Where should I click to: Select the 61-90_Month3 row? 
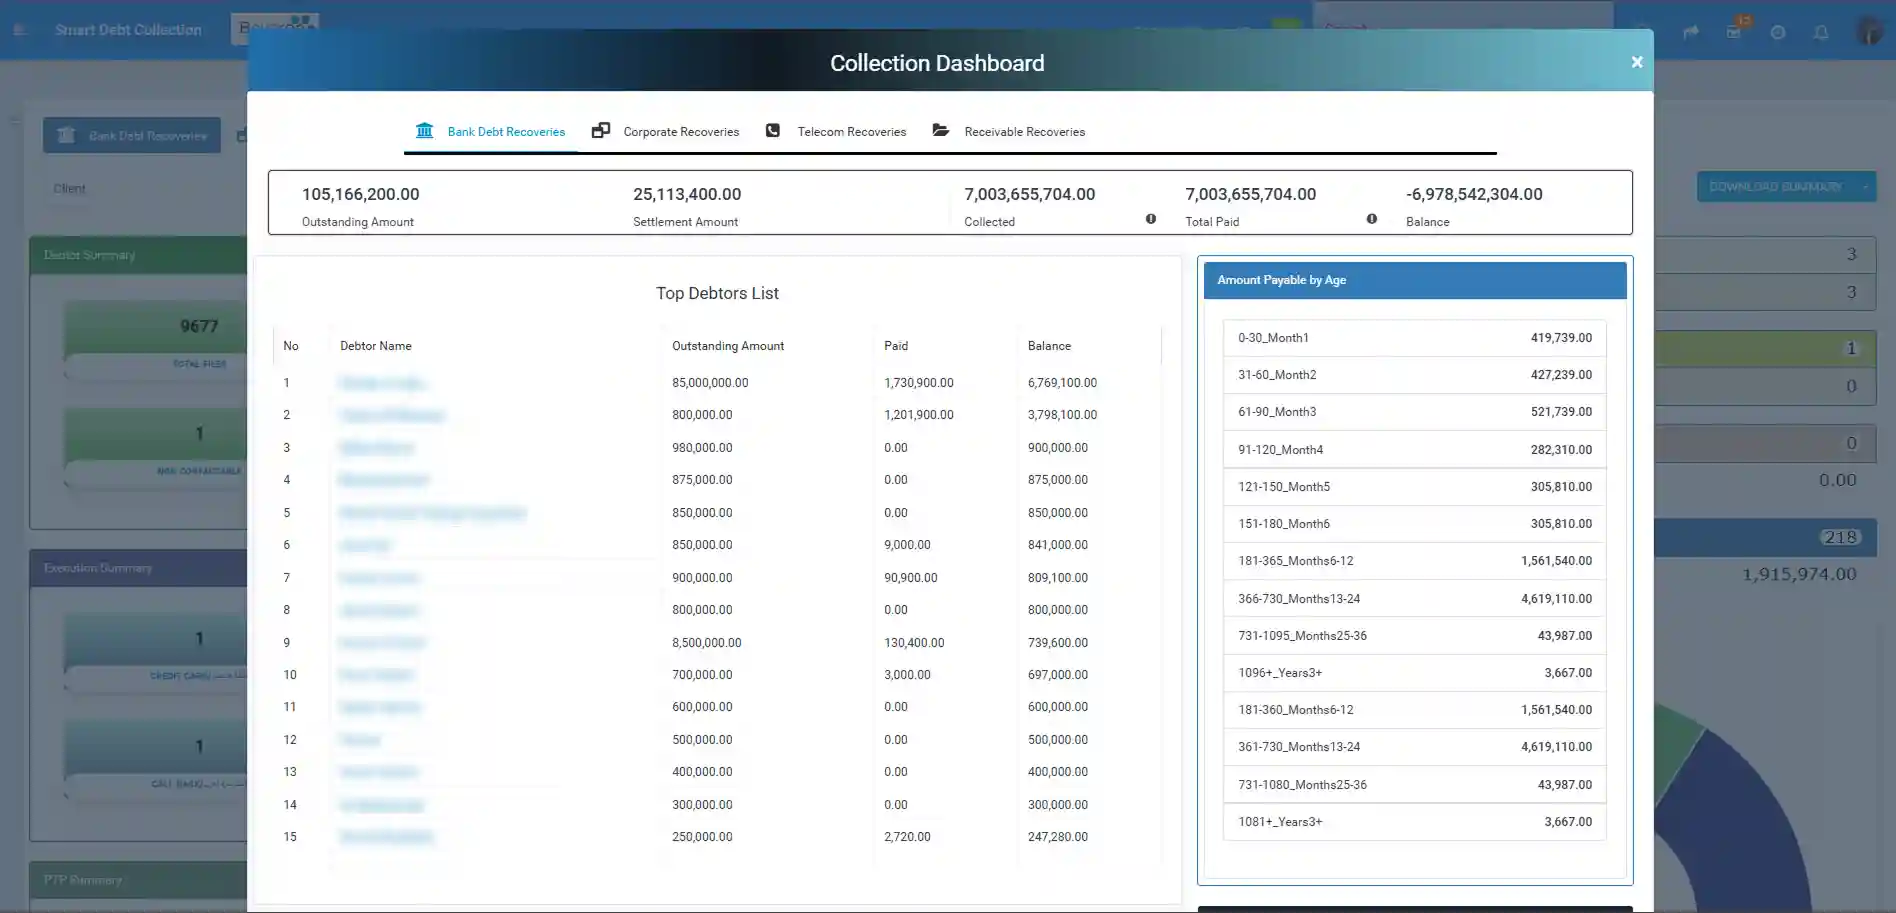(1415, 412)
